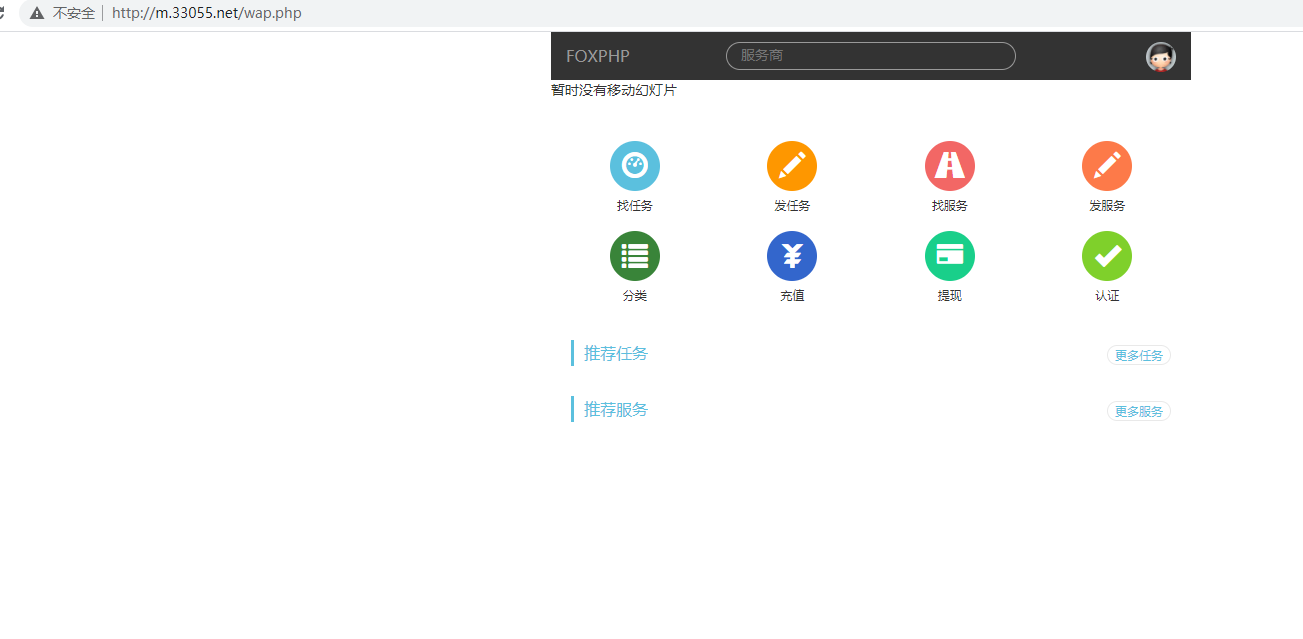Click the 推荐任务 section heading
Screen dimensions: 1303x639
click(614, 352)
